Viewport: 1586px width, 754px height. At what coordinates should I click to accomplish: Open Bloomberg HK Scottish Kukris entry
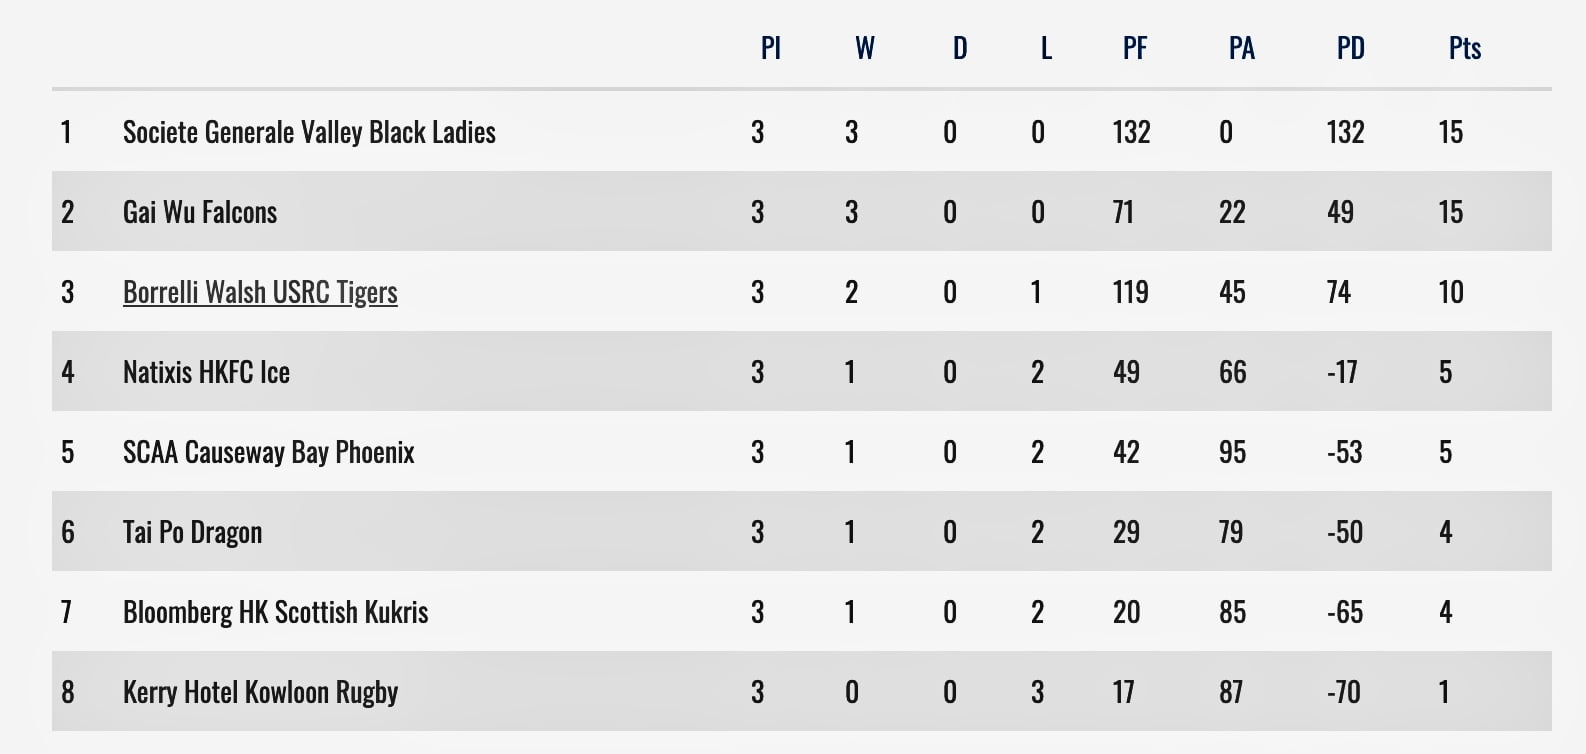pos(275,612)
